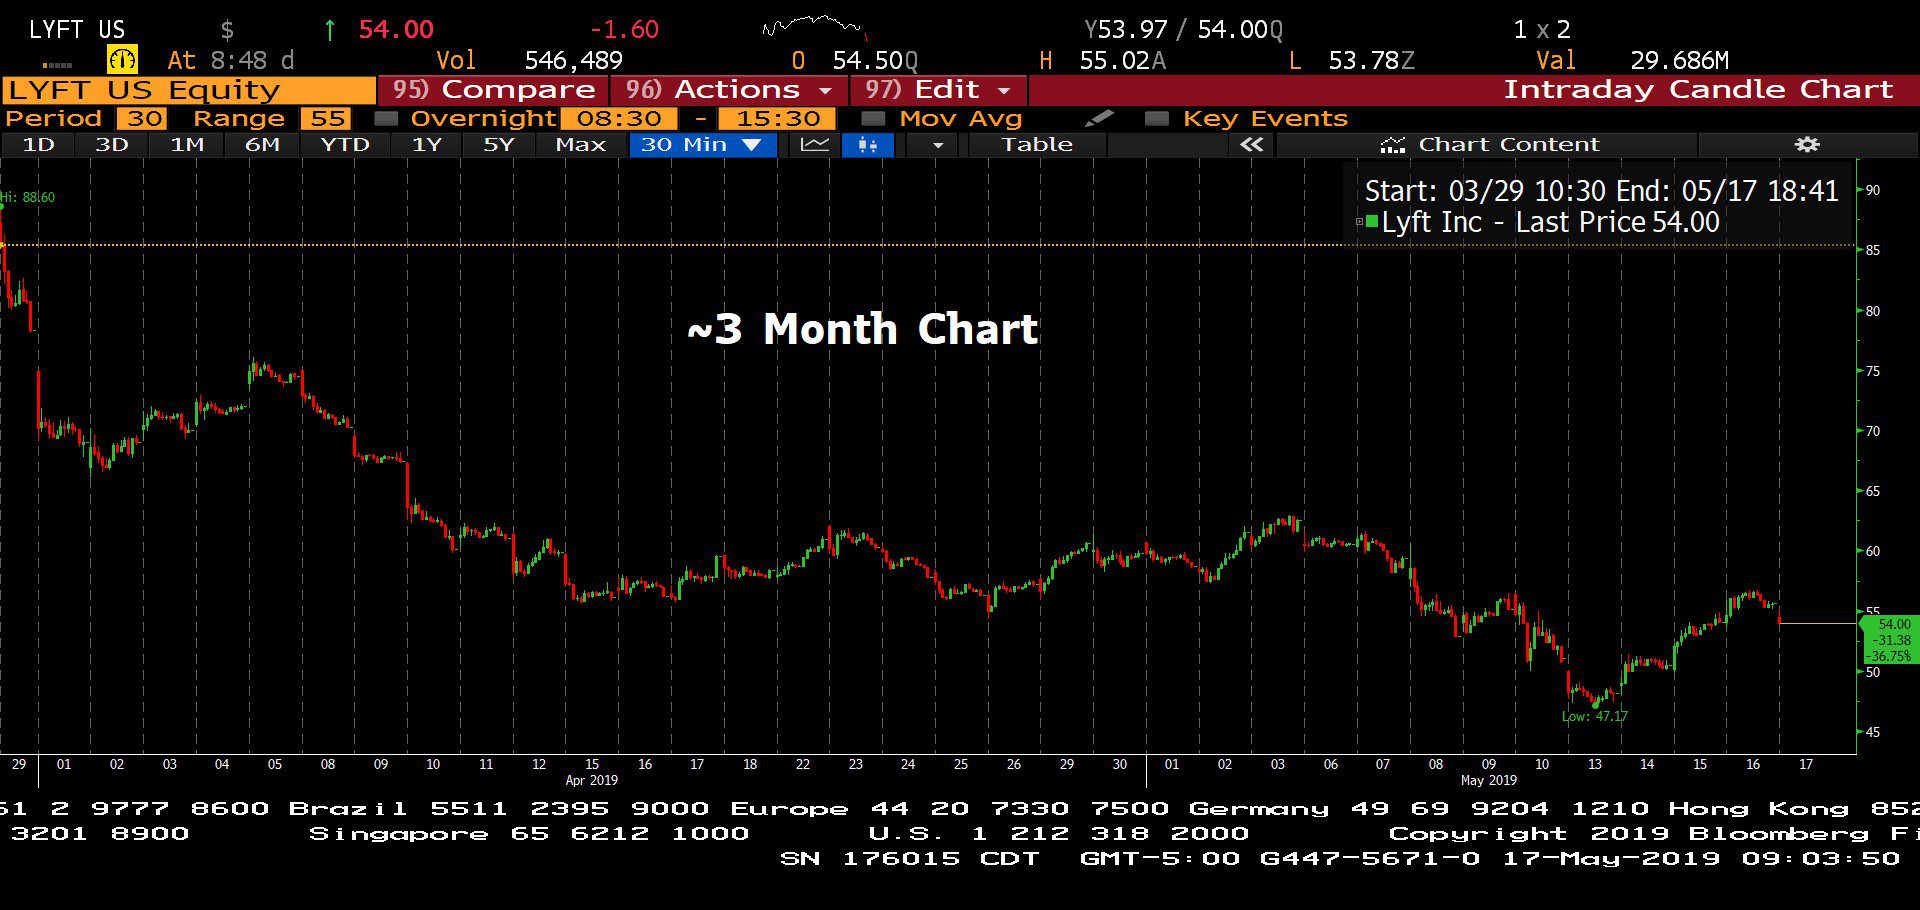This screenshot has height=910, width=1920.
Task: Click the 95) Compare button
Action: tap(493, 90)
